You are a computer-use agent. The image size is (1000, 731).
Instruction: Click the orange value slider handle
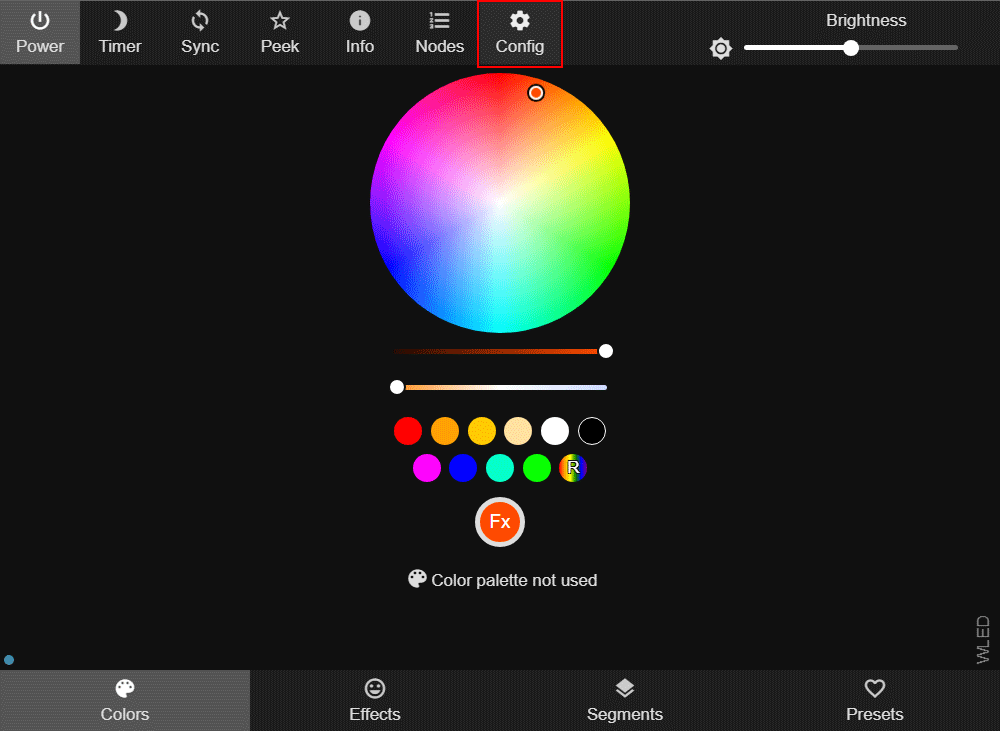click(x=606, y=351)
